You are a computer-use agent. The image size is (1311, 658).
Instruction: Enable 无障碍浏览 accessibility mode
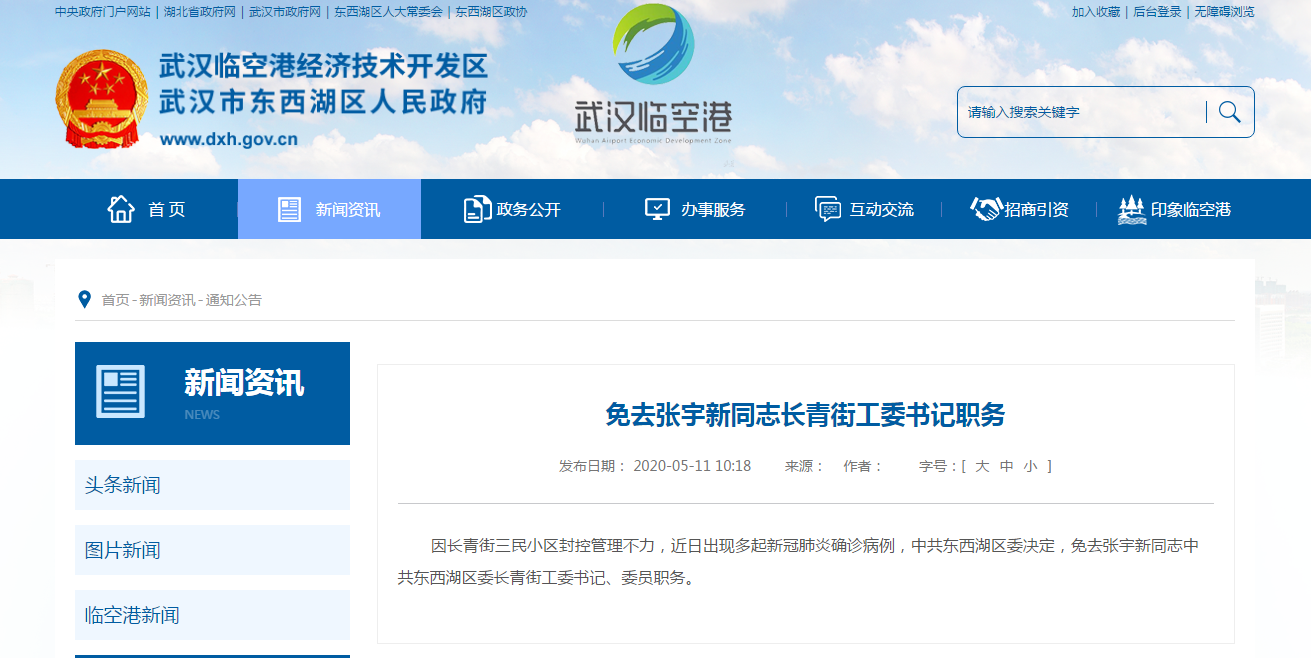pyautogui.click(x=1224, y=12)
